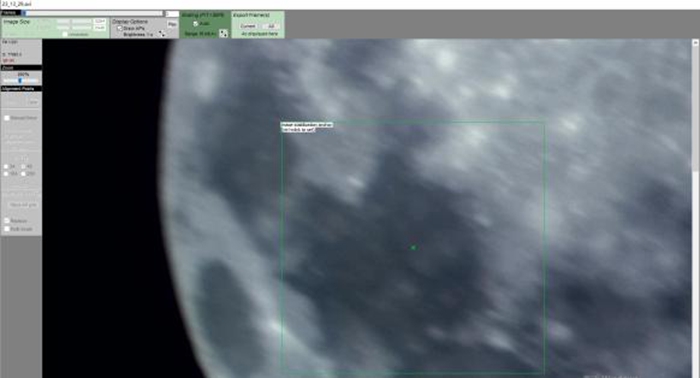
Task: Select AP size 48 radio button
Action: coord(23,166)
